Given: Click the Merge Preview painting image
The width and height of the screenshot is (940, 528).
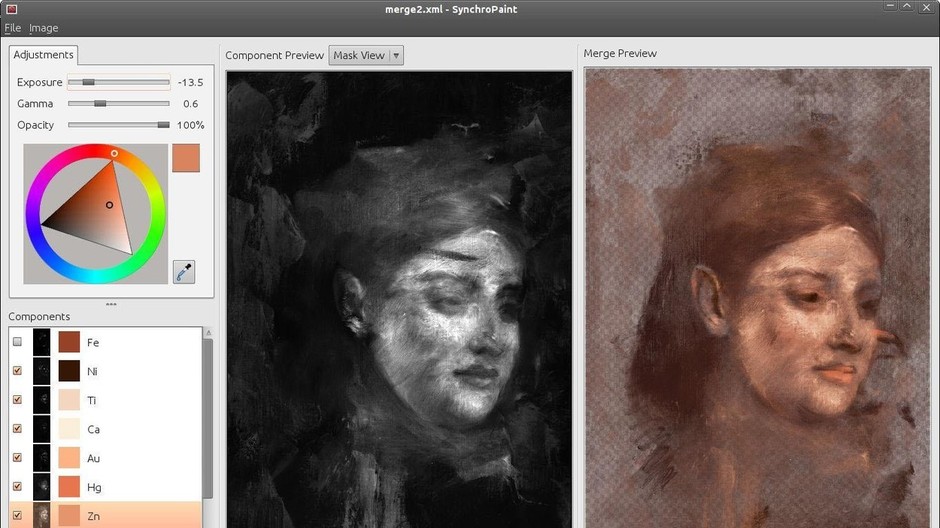Looking at the screenshot, I should point(758,298).
